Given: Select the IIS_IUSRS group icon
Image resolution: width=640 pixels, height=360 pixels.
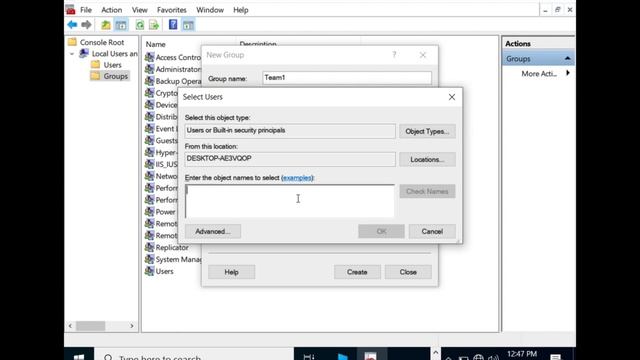Looking at the screenshot, I should [149, 164].
